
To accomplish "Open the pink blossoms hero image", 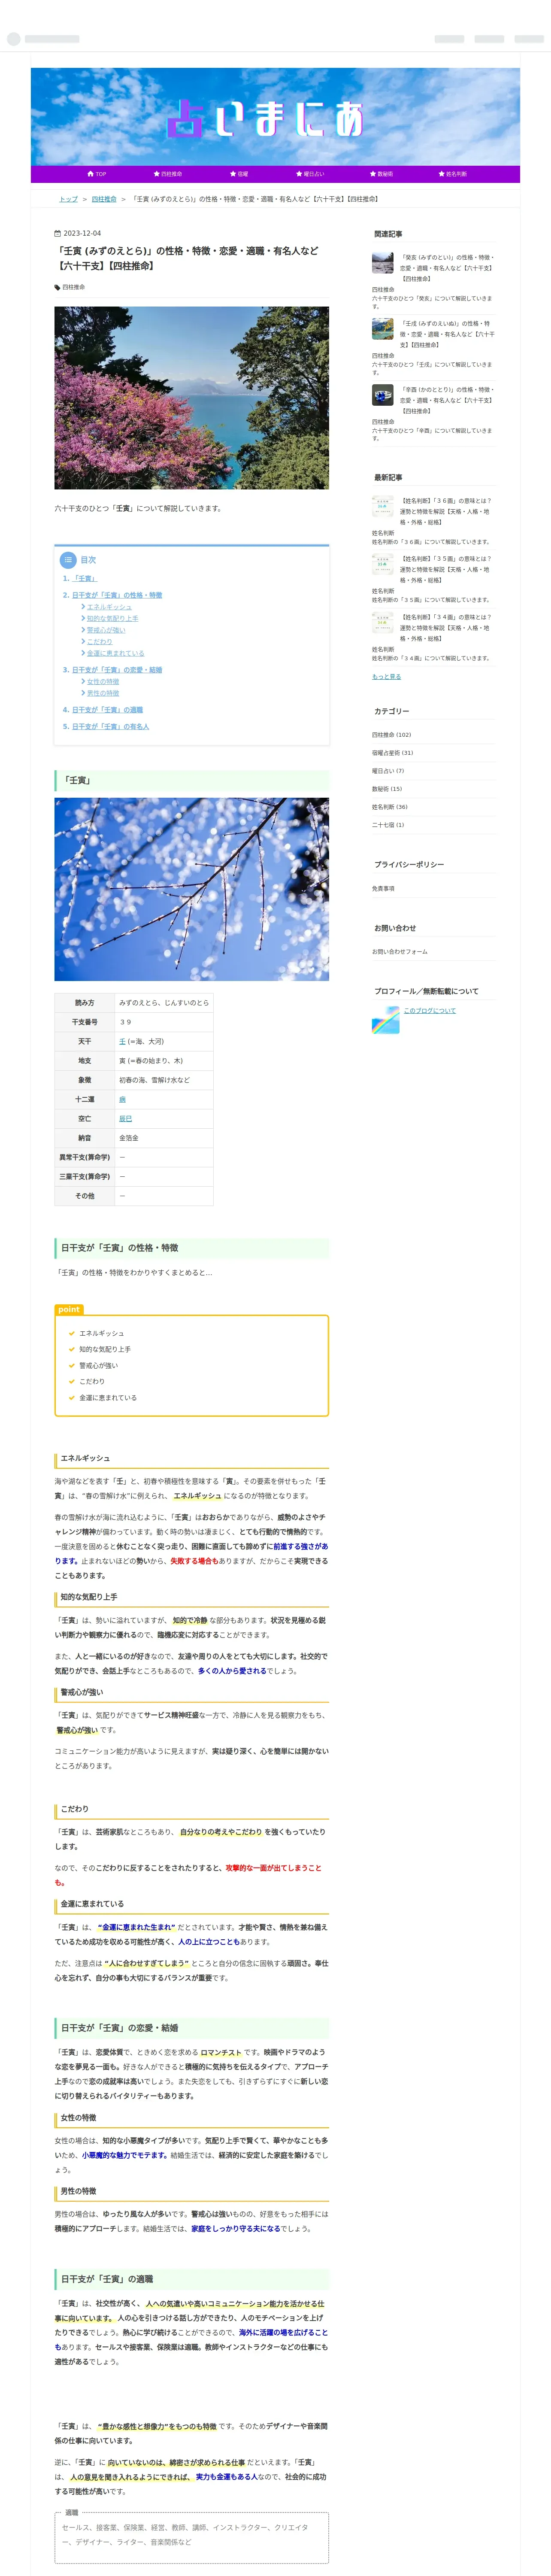I will click(x=191, y=398).
